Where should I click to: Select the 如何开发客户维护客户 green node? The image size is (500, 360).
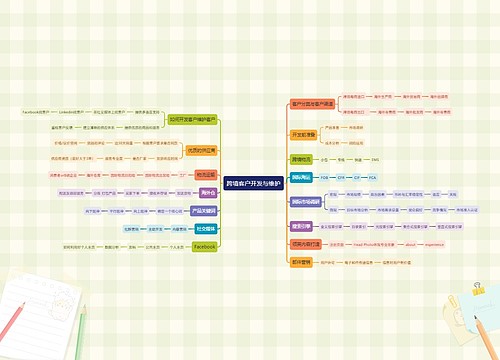click(x=192, y=119)
